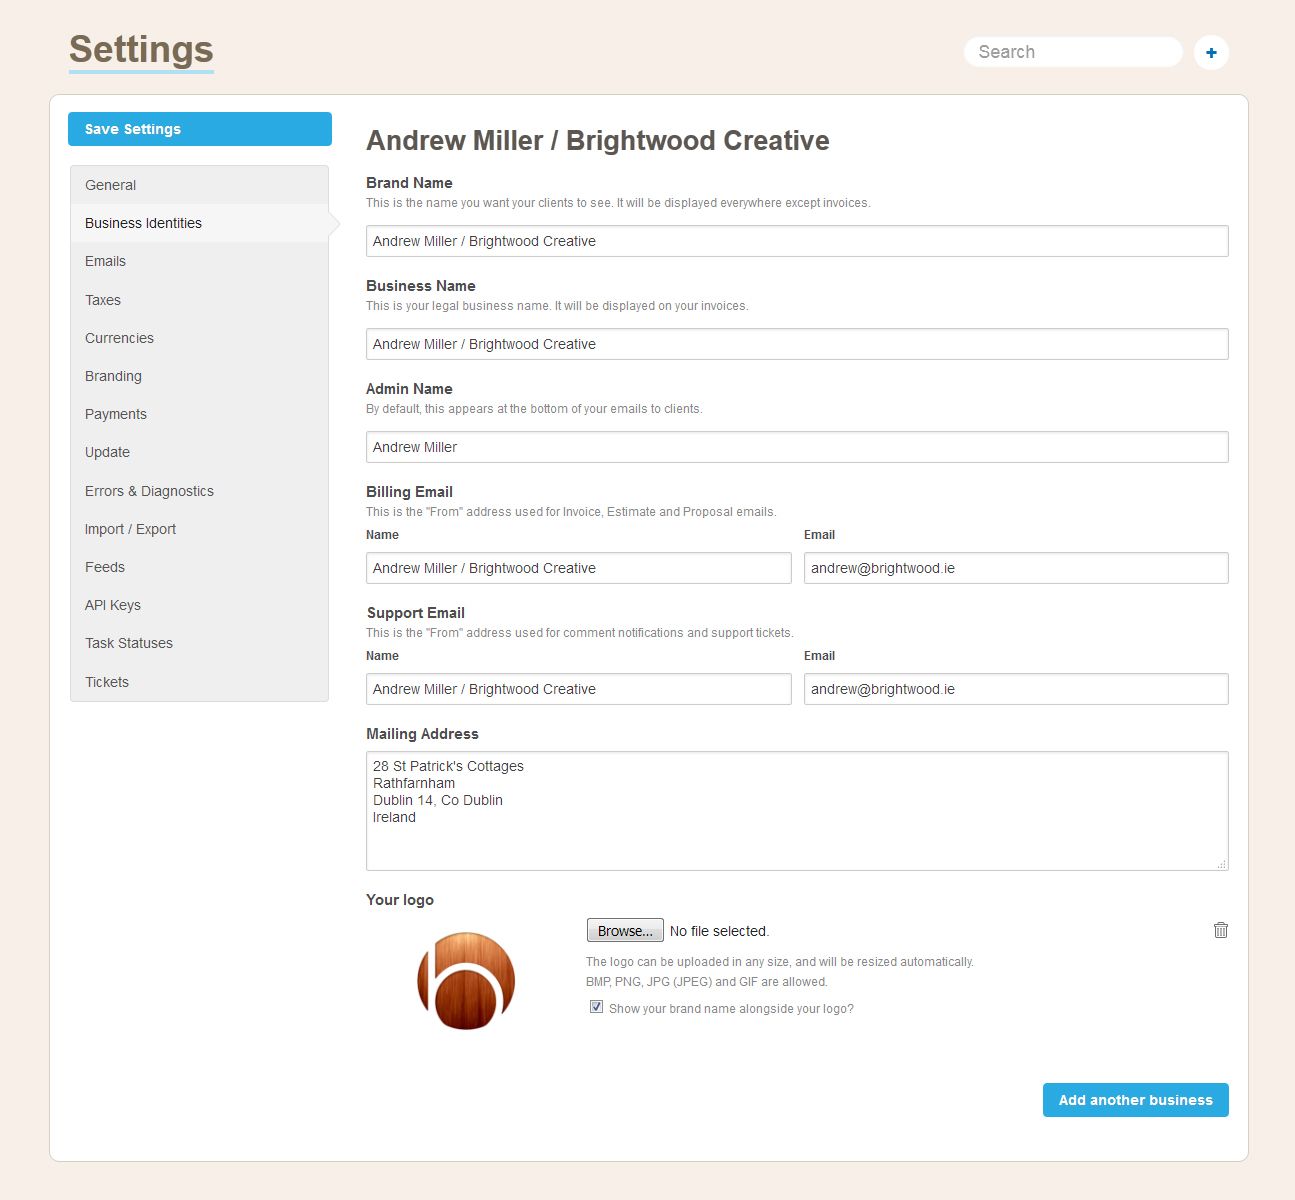
Task: Click into the Brand Name field
Action: pyautogui.click(x=797, y=241)
